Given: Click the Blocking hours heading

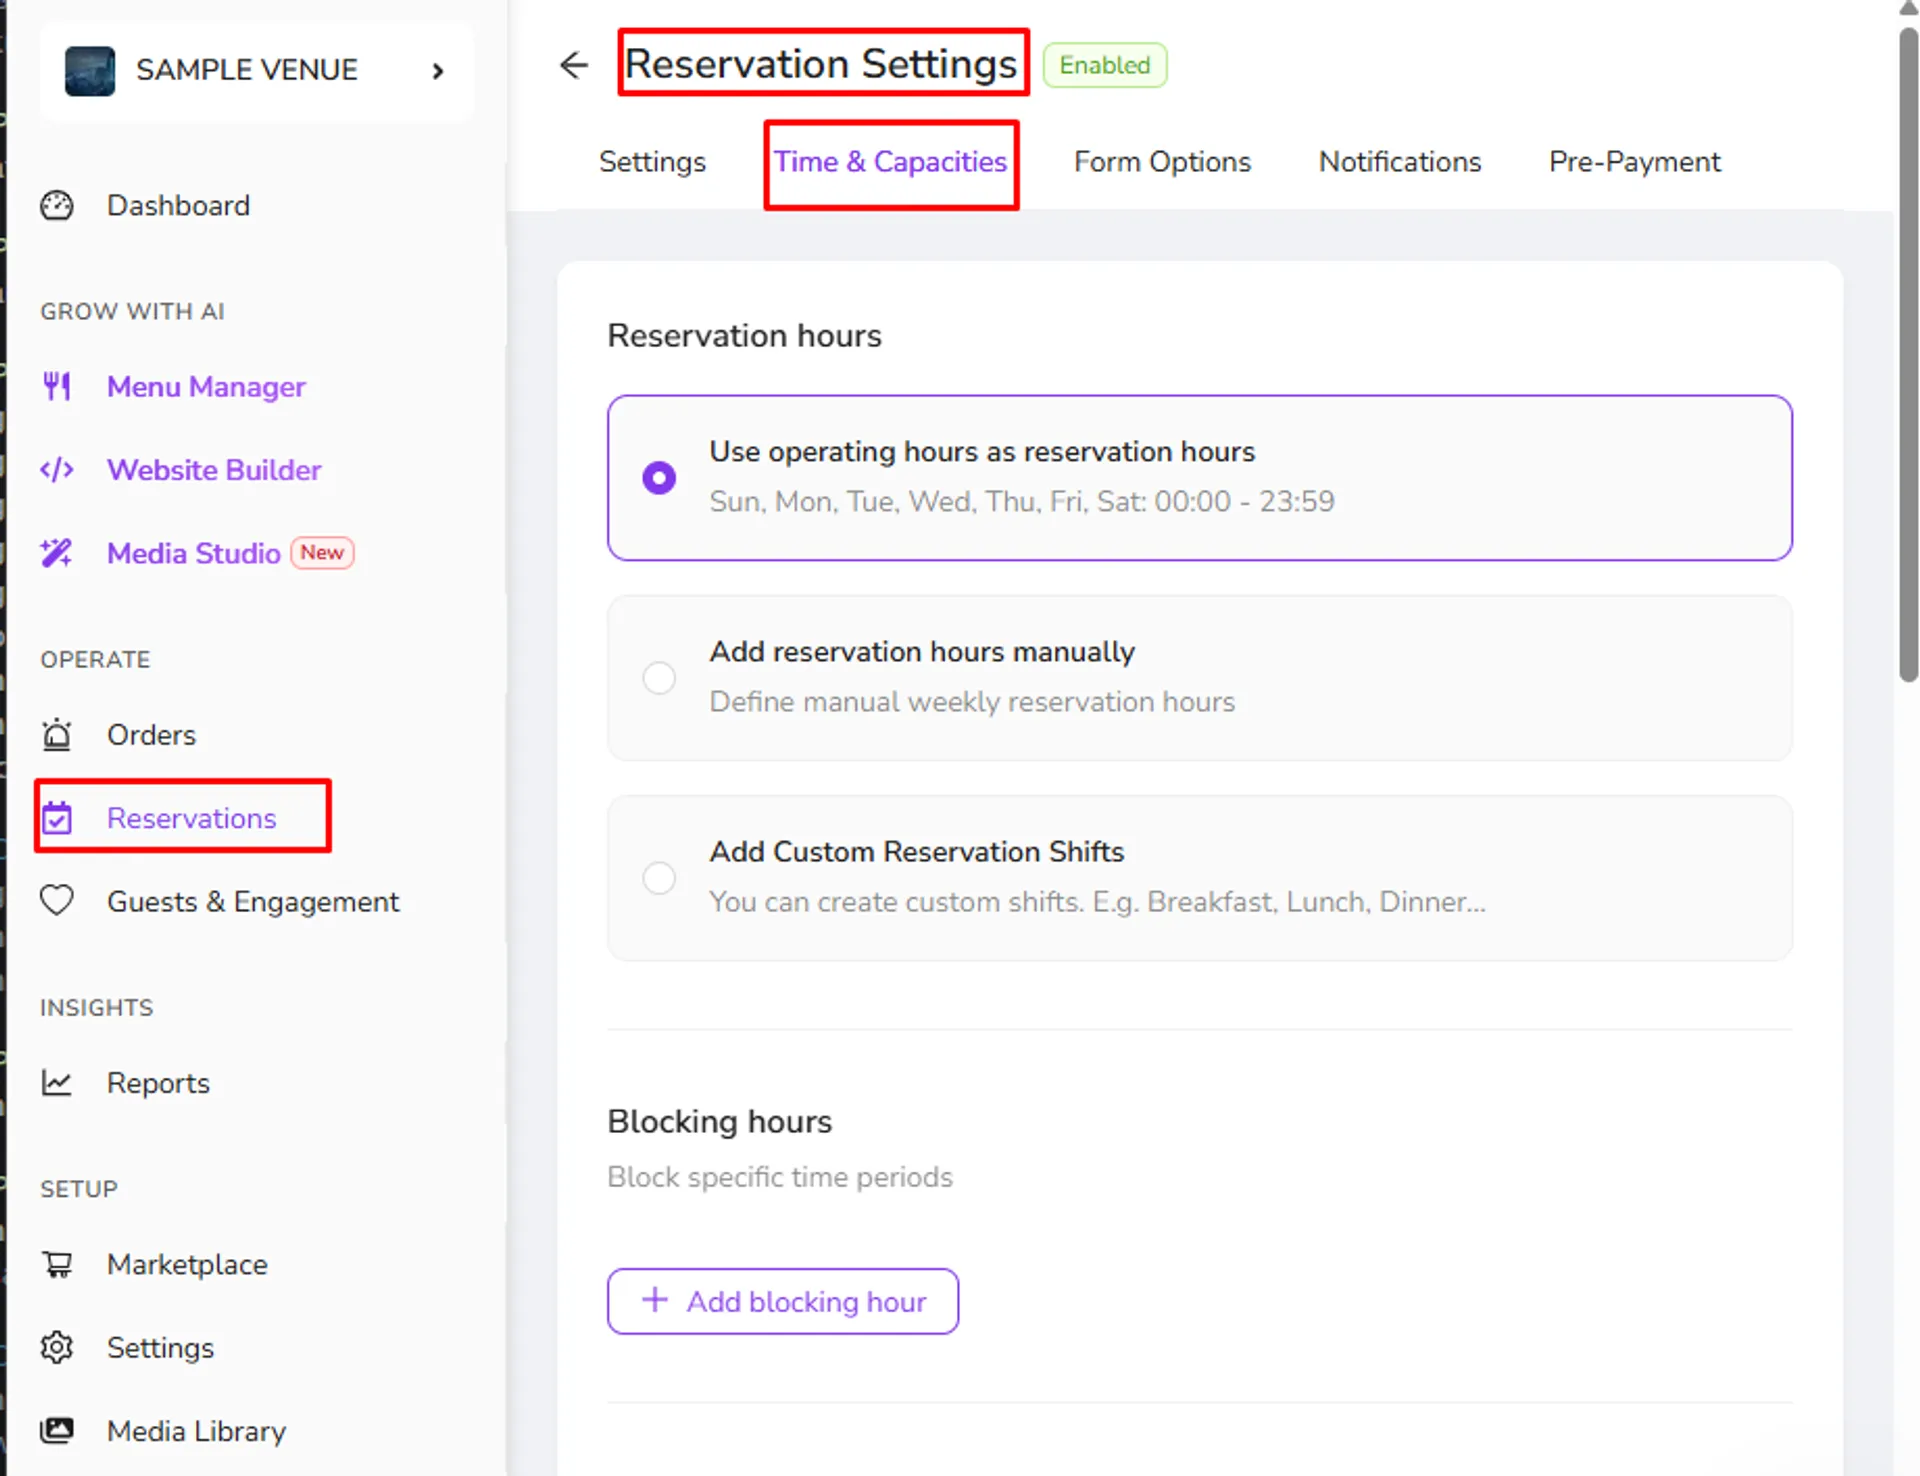Looking at the screenshot, I should tap(719, 1121).
